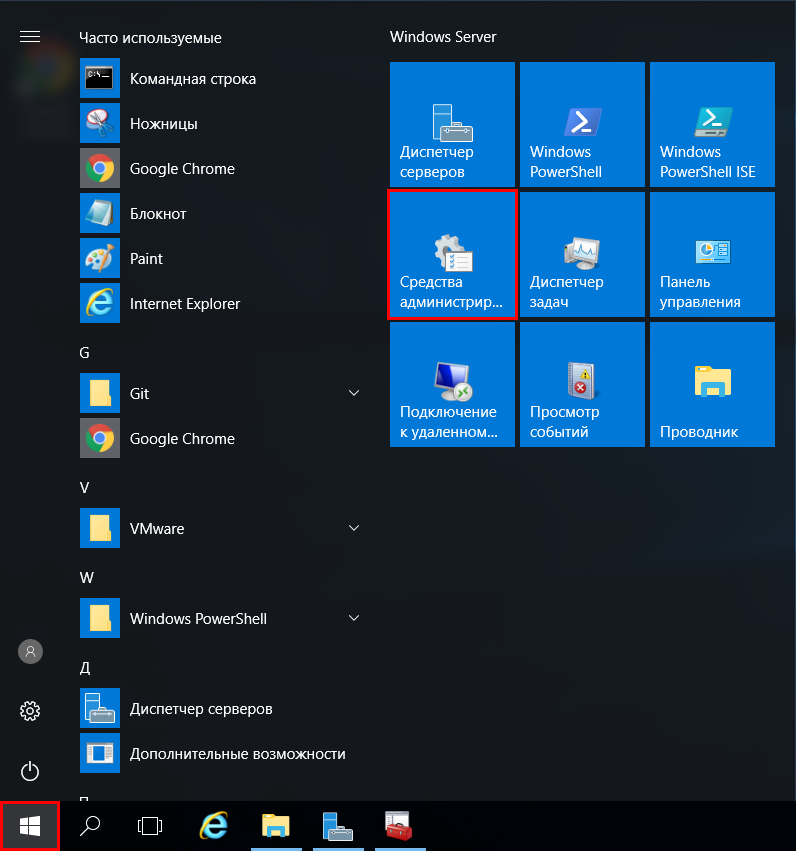Click the user account avatar icon
This screenshot has width=796, height=851.
[30, 651]
